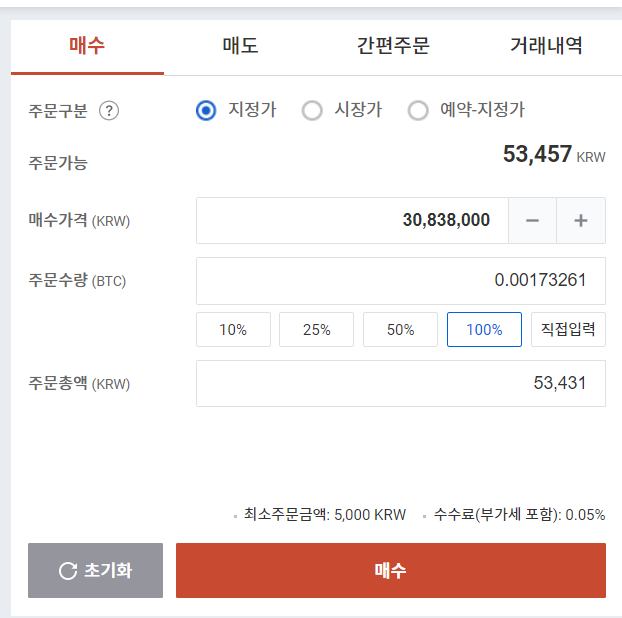622x618 pixels.
Task: Increase the price with the plus button
Action: [581, 221]
